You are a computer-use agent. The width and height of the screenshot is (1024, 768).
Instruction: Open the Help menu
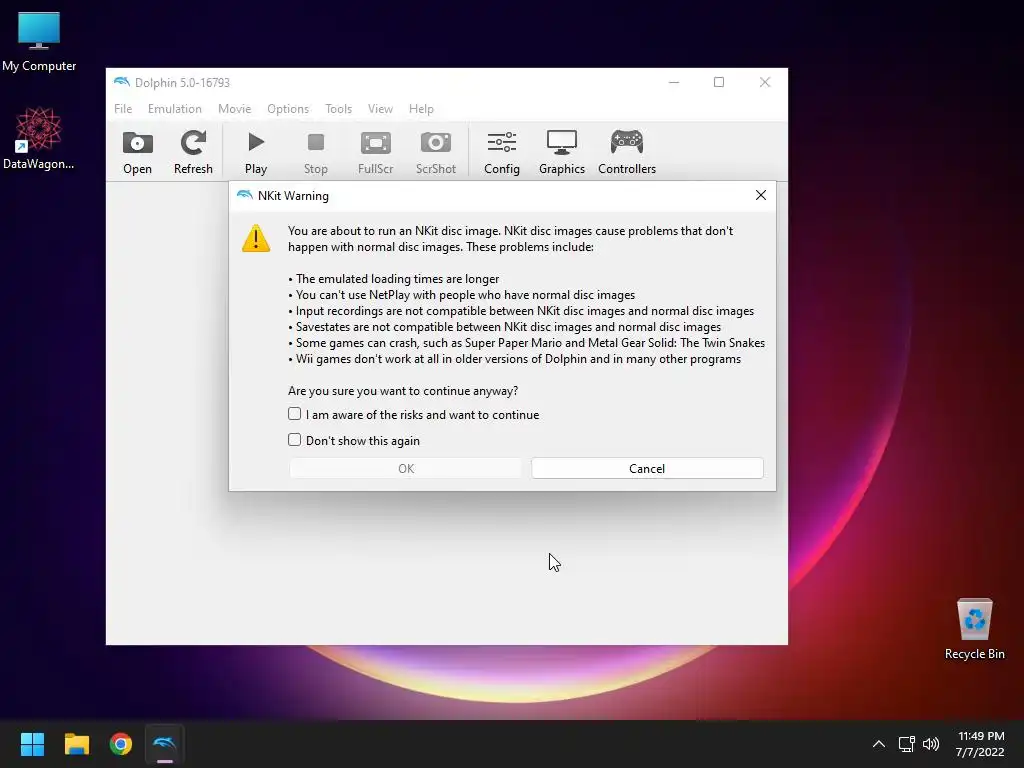tap(421, 108)
